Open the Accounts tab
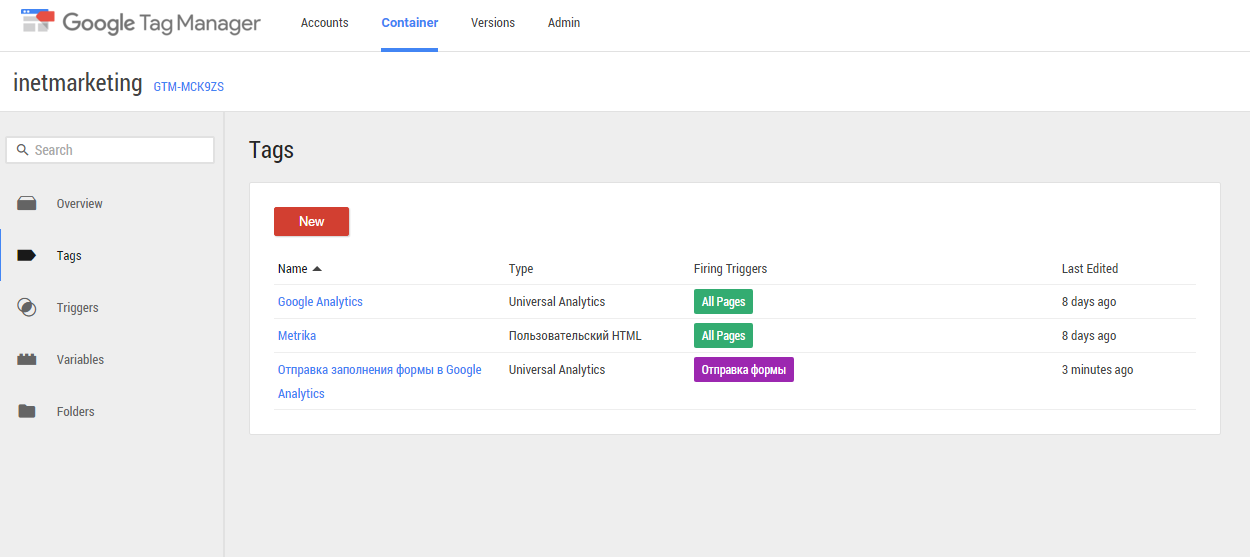This screenshot has width=1250, height=557. (x=325, y=23)
